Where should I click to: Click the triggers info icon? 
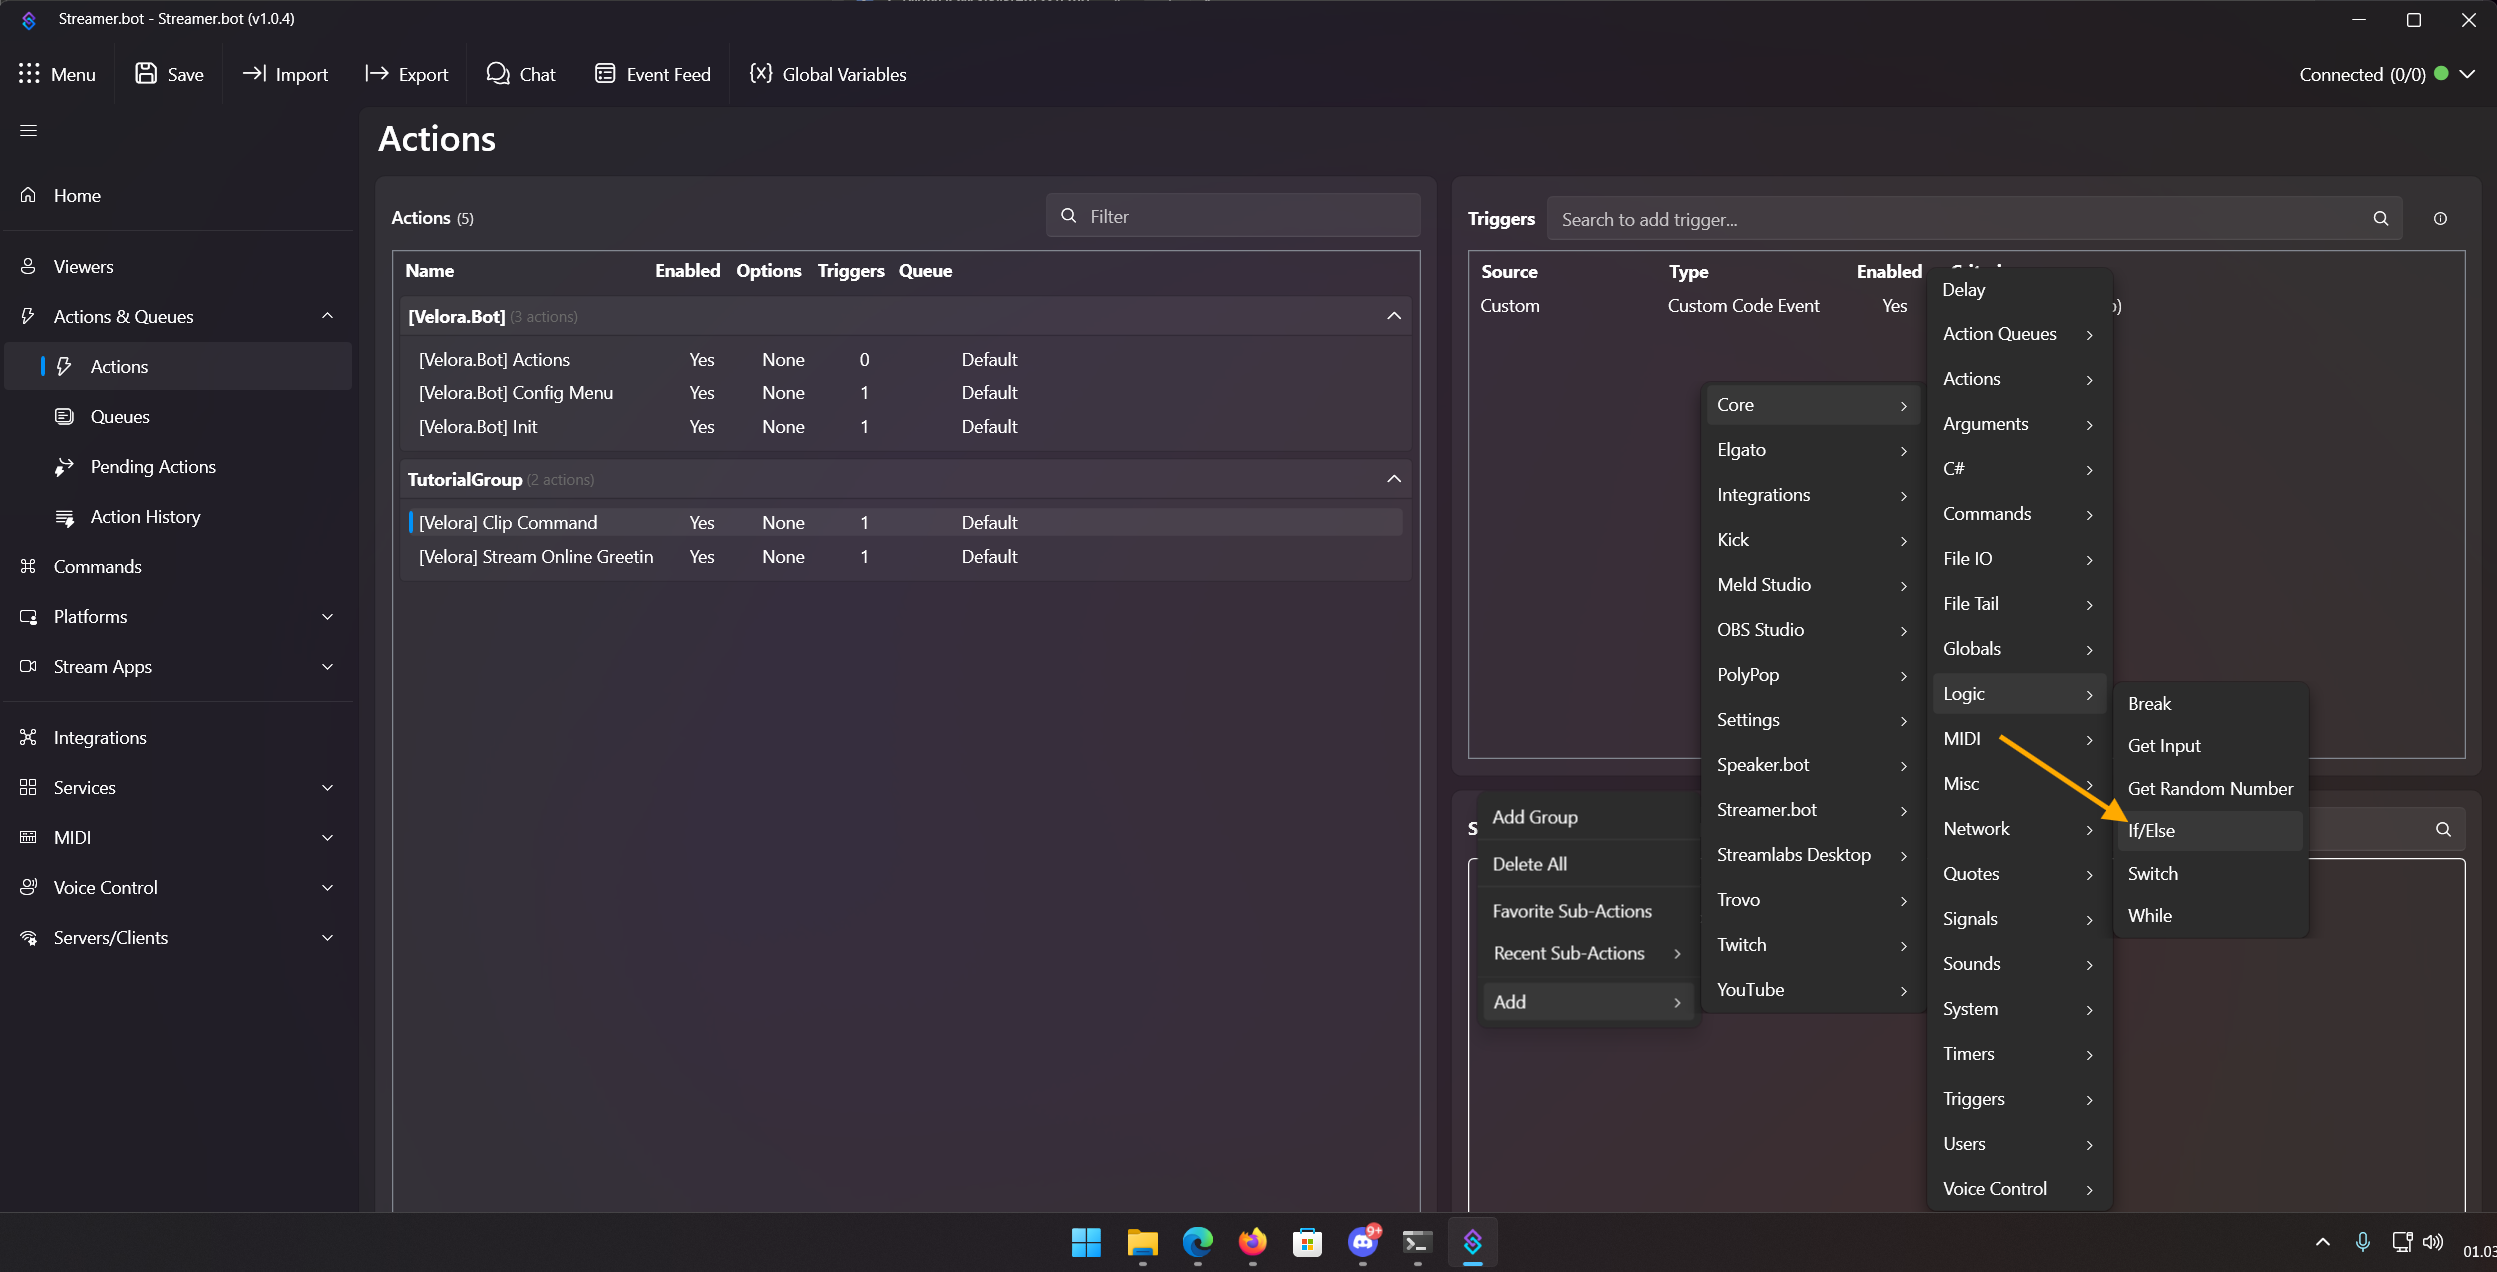2440,219
